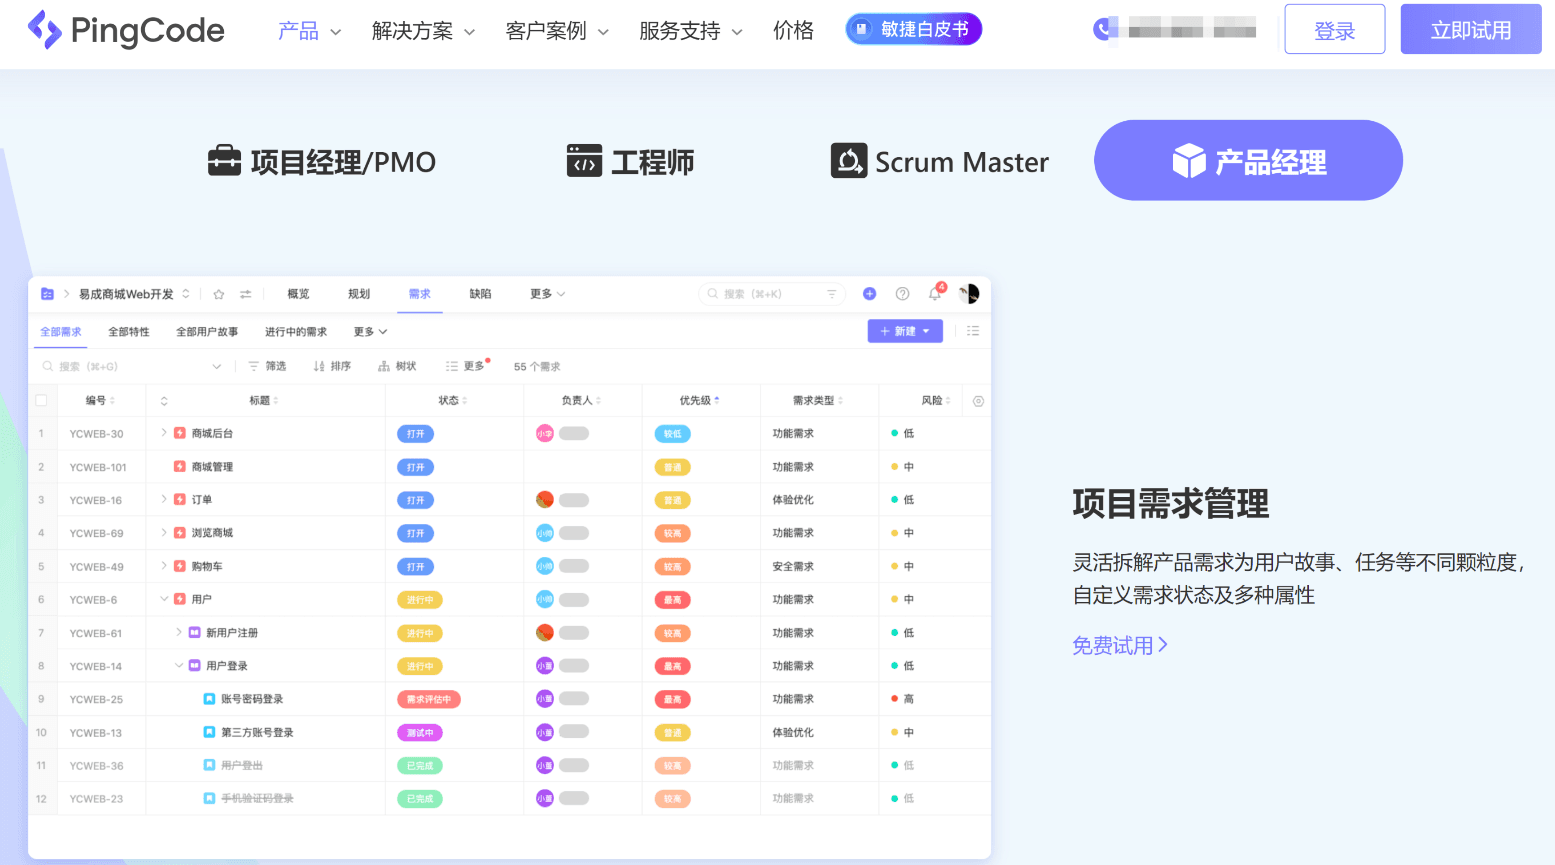Switch to the 全部特性 tab
Viewport: 1555px width, 865px height.
click(129, 332)
